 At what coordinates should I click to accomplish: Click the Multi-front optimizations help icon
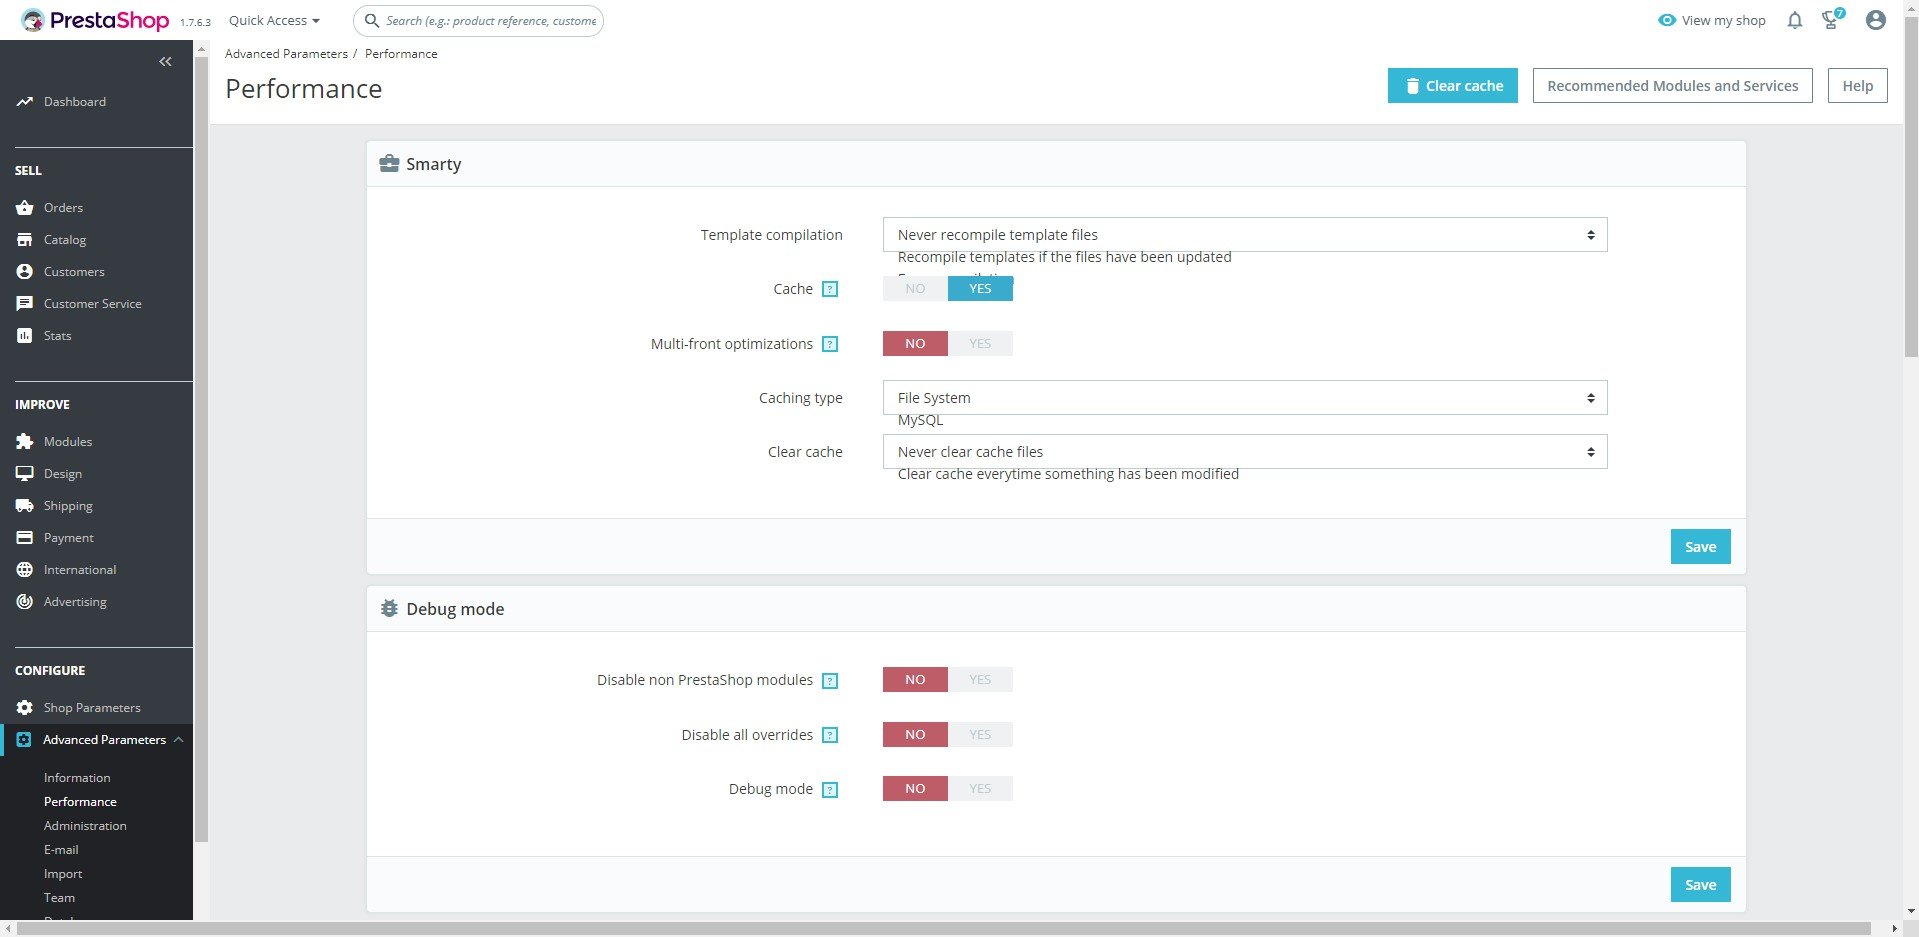[830, 344]
